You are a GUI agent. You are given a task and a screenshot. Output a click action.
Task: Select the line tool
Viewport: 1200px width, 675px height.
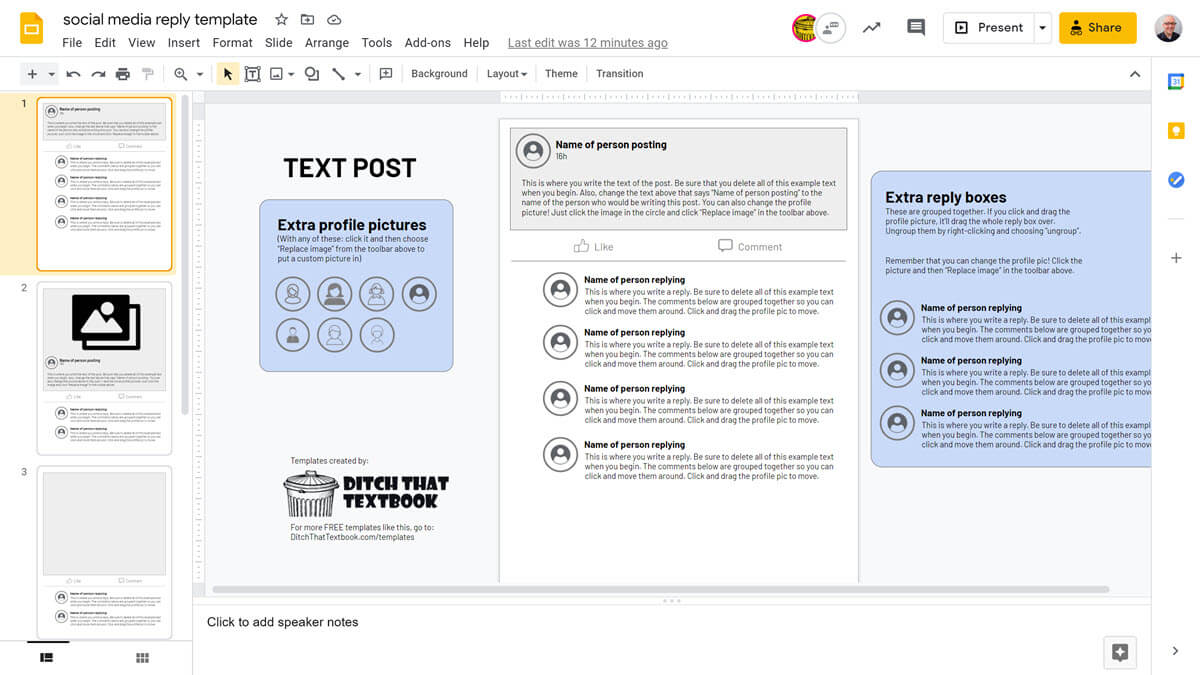(x=338, y=74)
